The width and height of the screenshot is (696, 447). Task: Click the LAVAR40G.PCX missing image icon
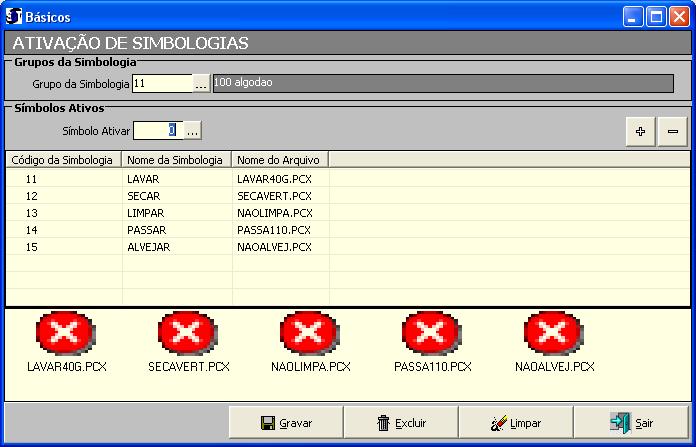tap(66, 333)
